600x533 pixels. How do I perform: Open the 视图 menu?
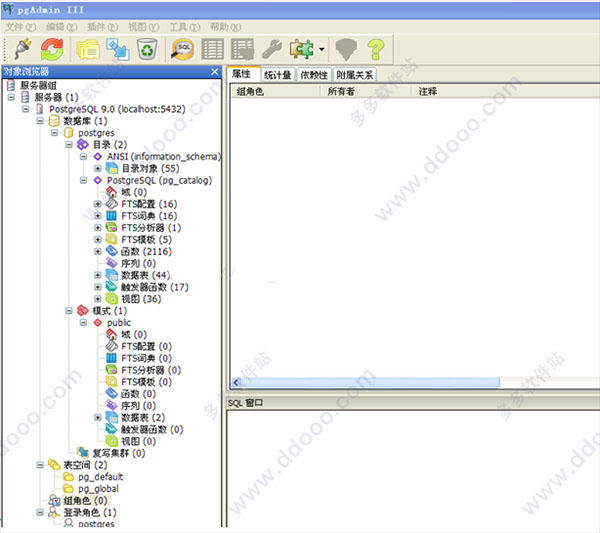[143, 27]
